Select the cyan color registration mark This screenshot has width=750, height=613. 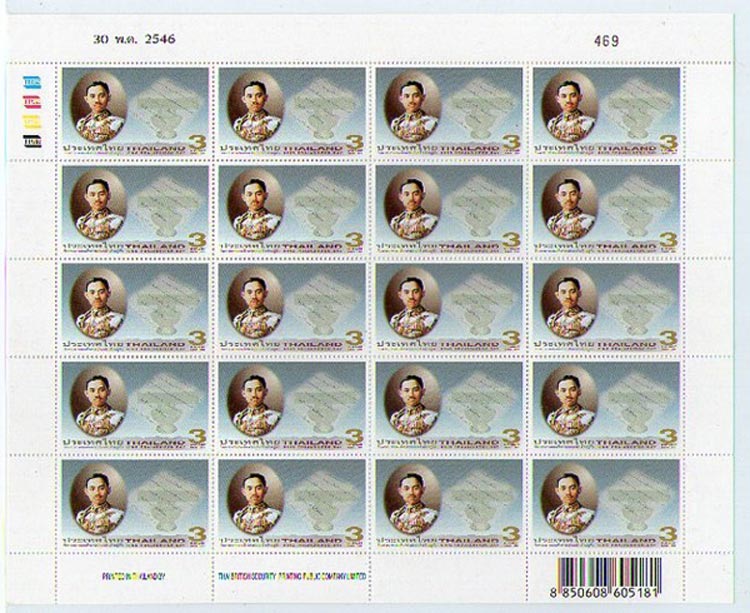pyautogui.click(x=32, y=82)
